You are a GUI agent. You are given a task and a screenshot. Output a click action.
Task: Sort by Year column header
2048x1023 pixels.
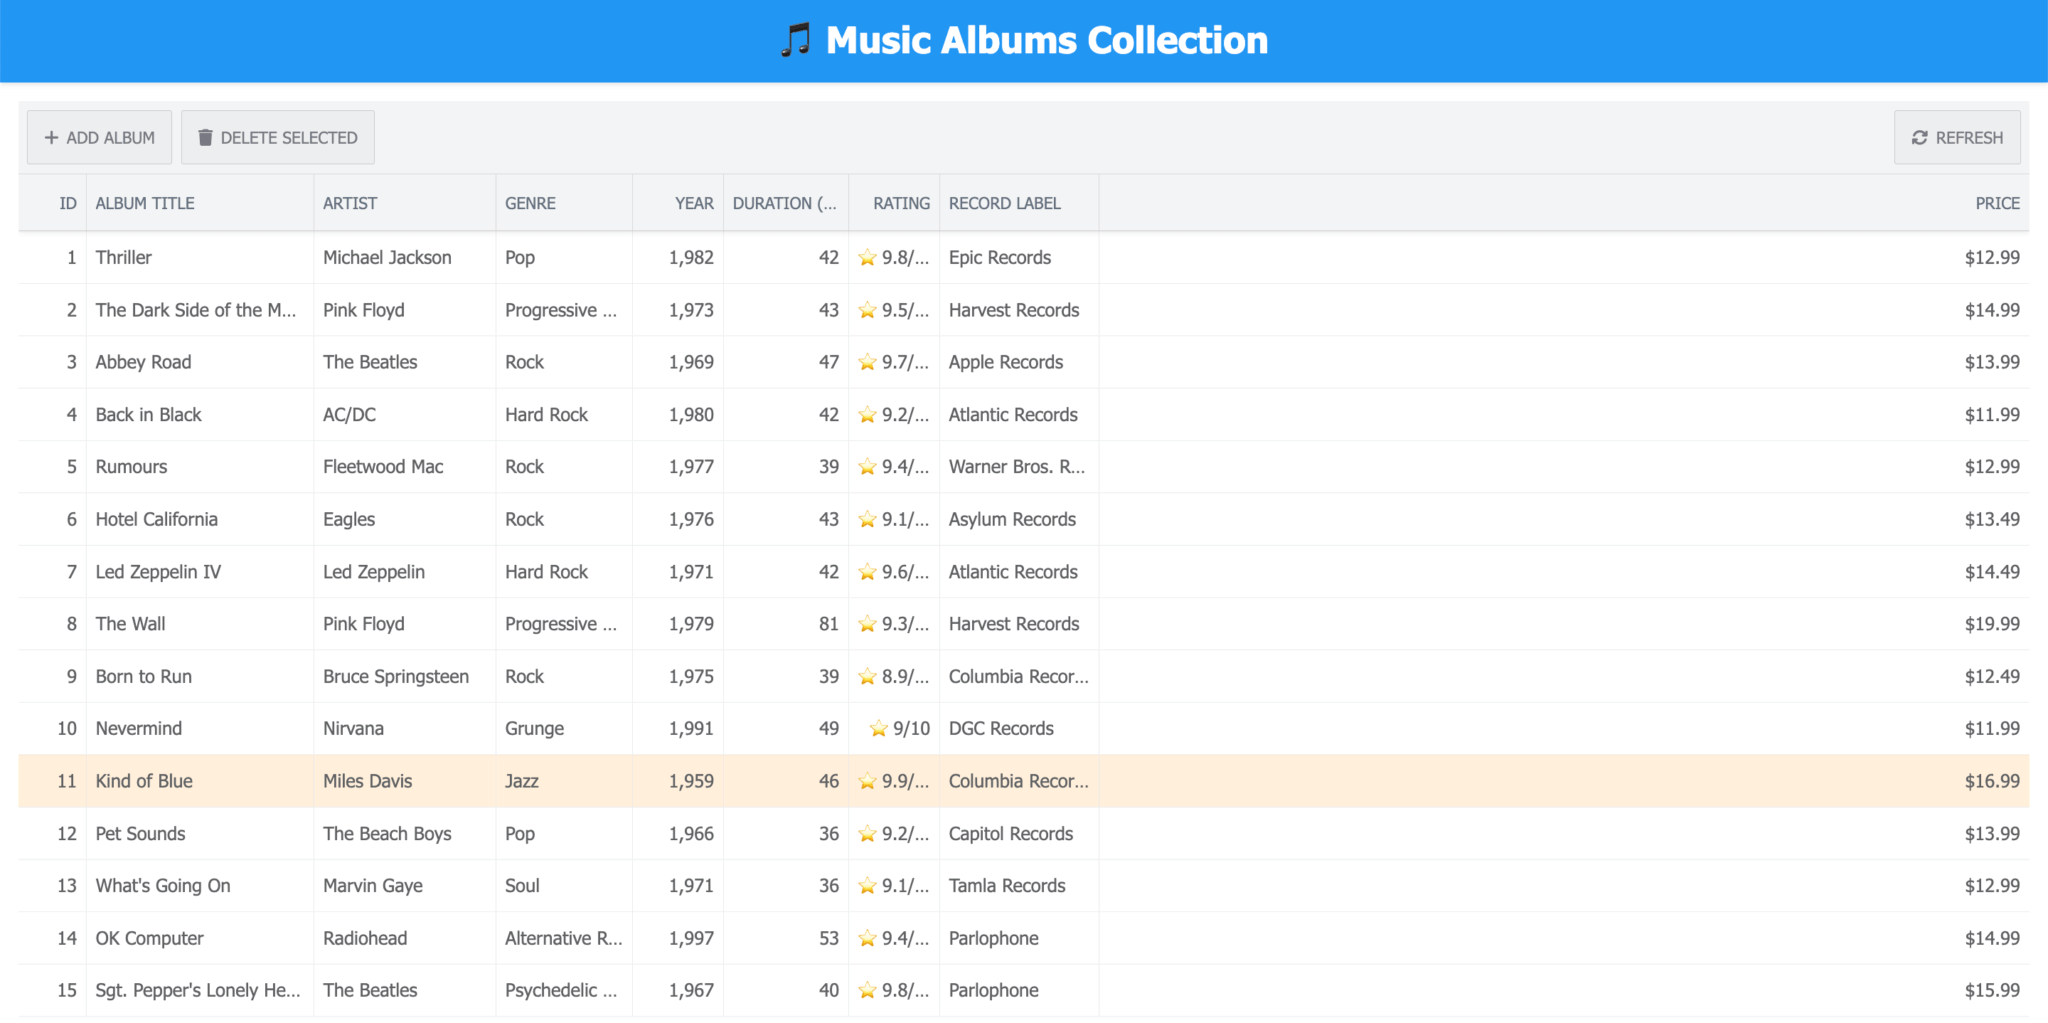(x=678, y=203)
